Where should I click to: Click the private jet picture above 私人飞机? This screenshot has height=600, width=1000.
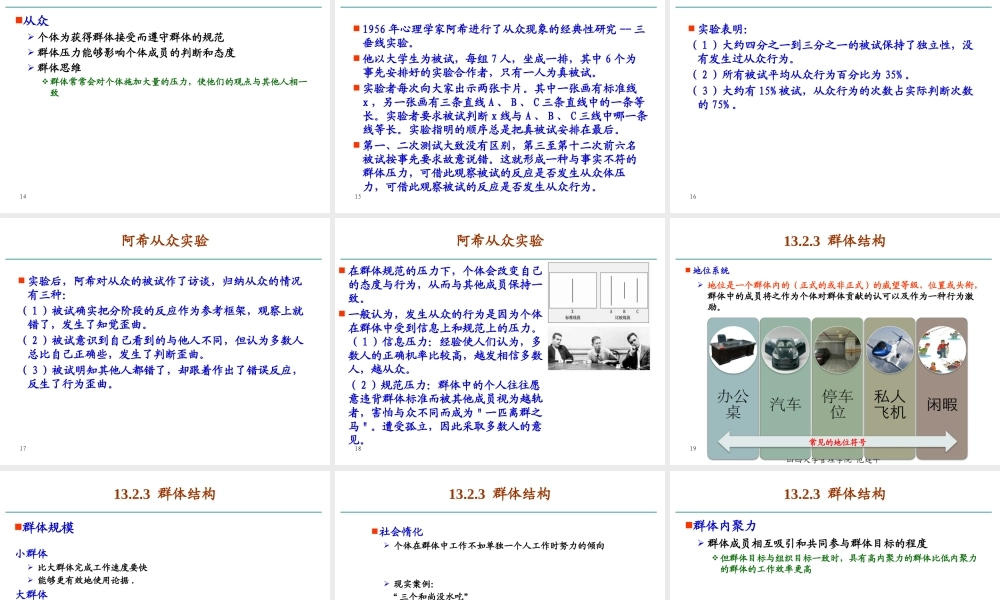coord(890,349)
